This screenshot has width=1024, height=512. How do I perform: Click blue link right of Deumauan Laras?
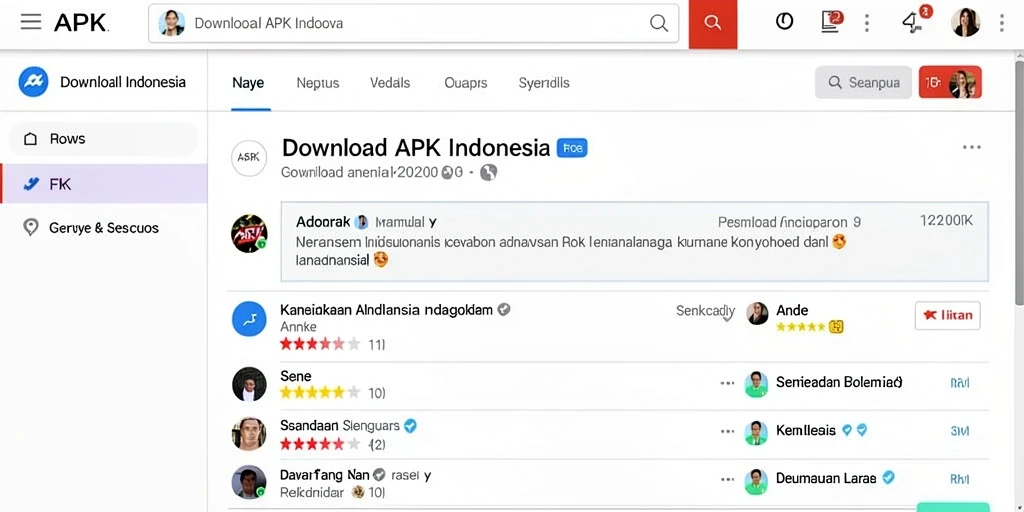click(x=959, y=480)
